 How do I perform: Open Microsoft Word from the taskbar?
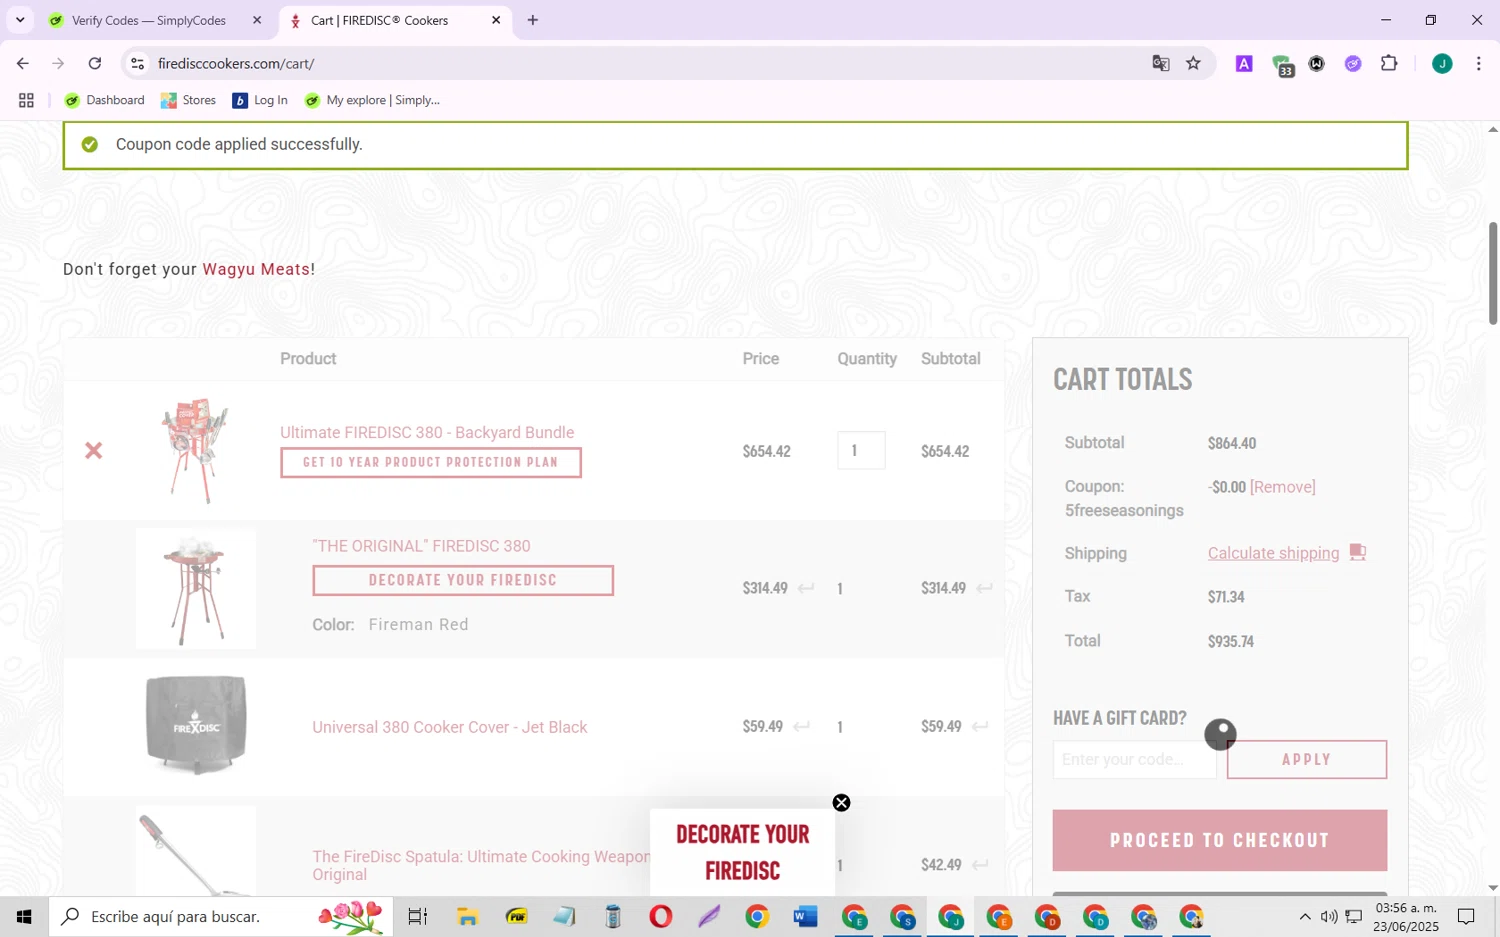tap(805, 916)
